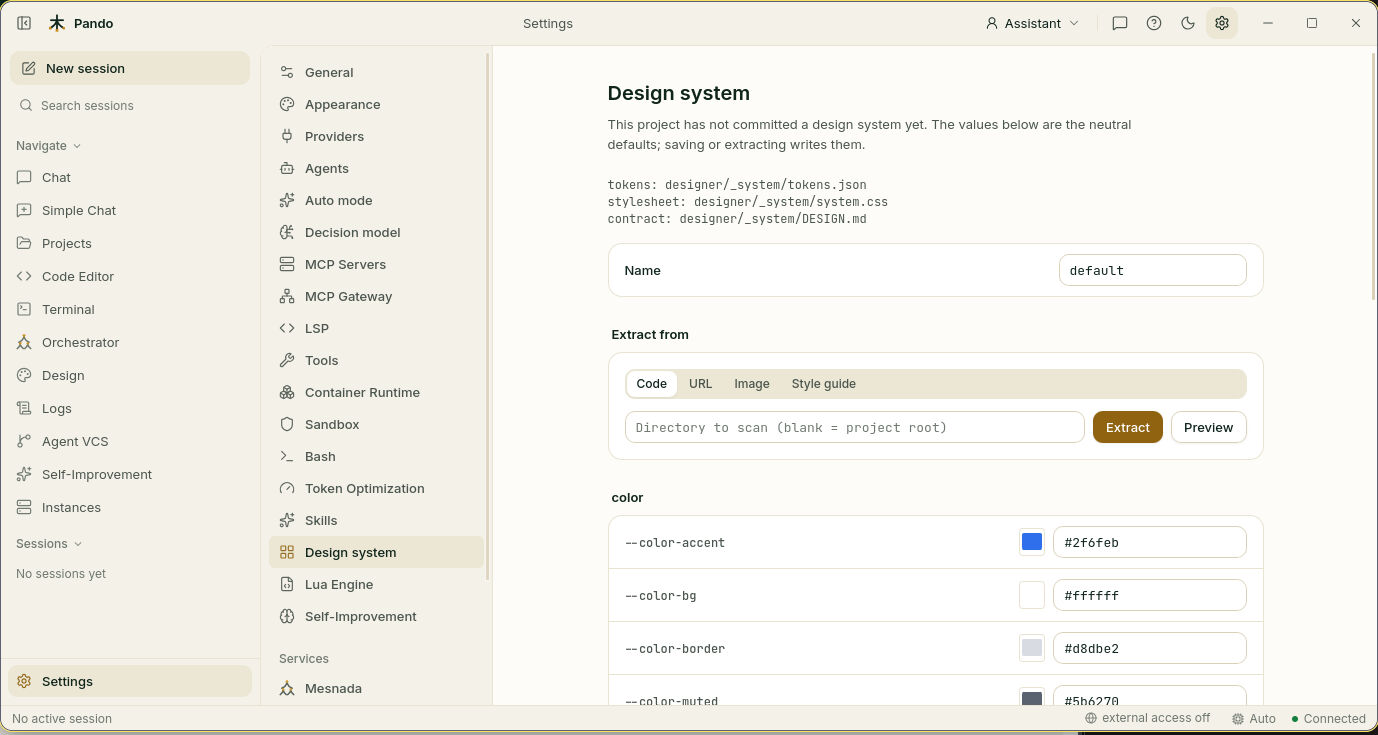Select General settings category

[x=376, y=72]
